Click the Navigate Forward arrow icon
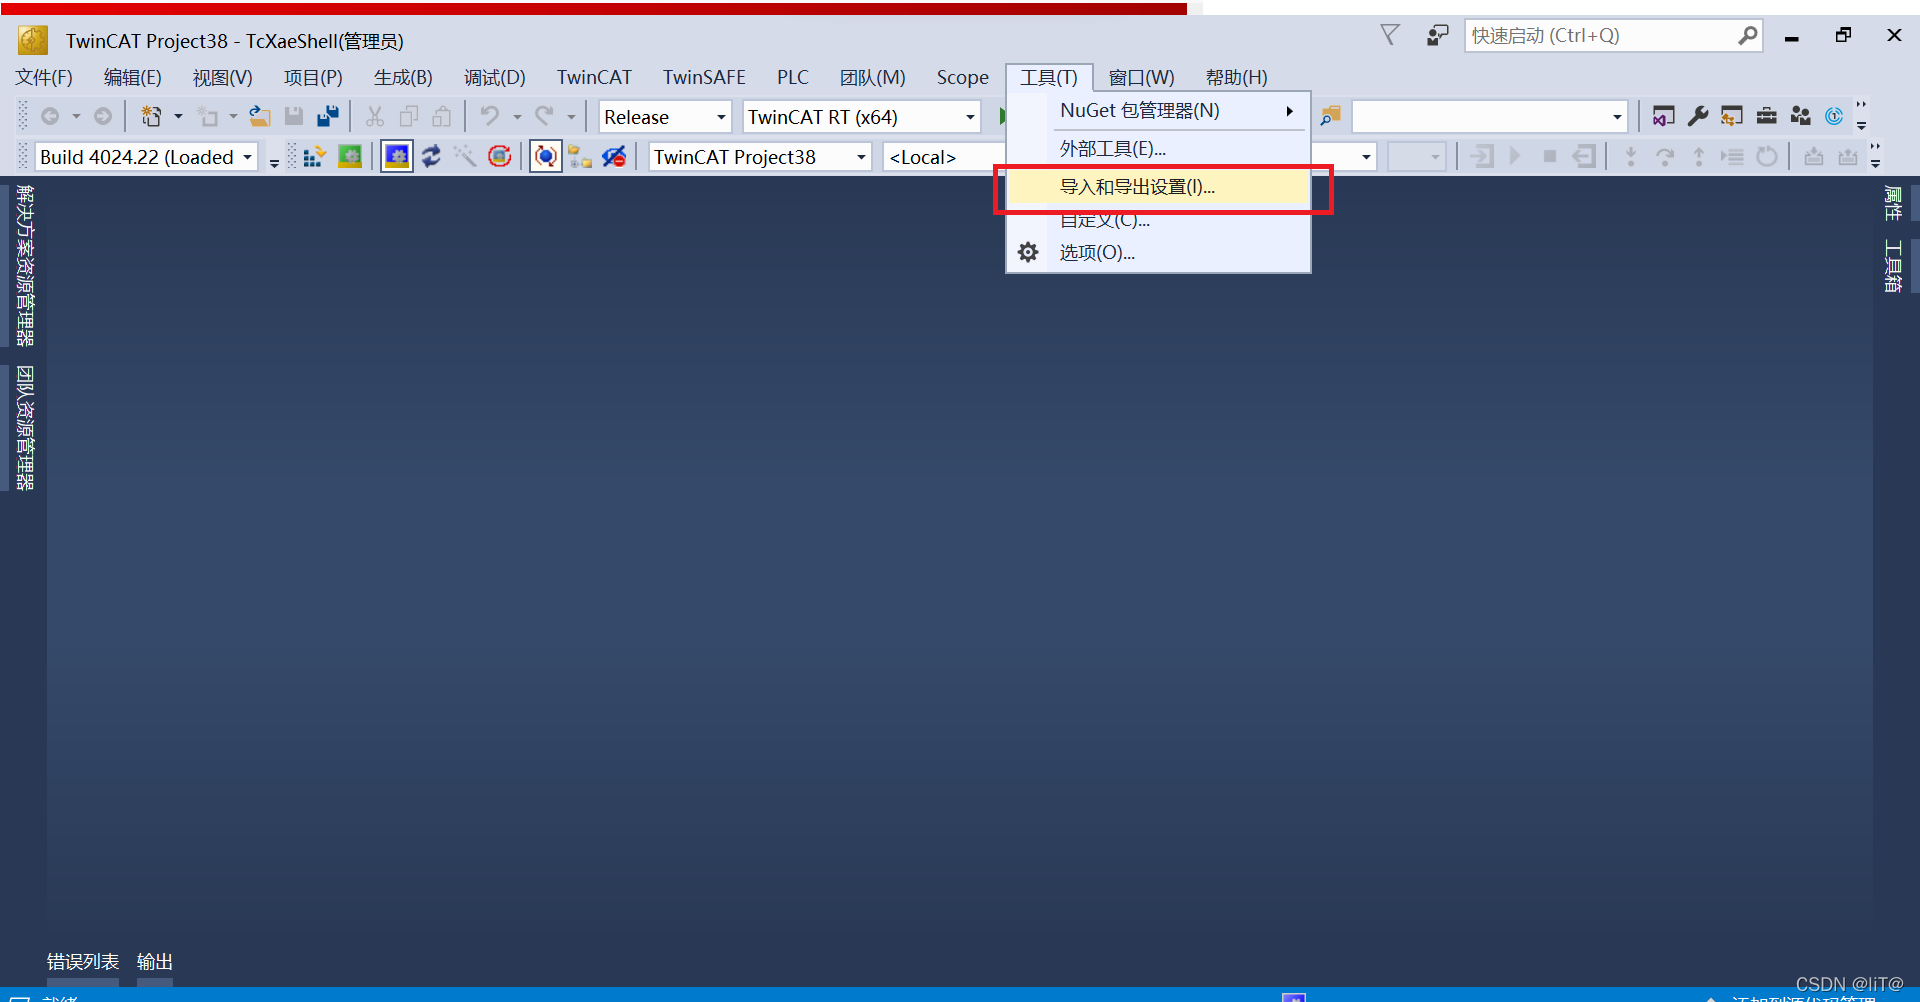This screenshot has width=1920, height=1002. [103, 117]
